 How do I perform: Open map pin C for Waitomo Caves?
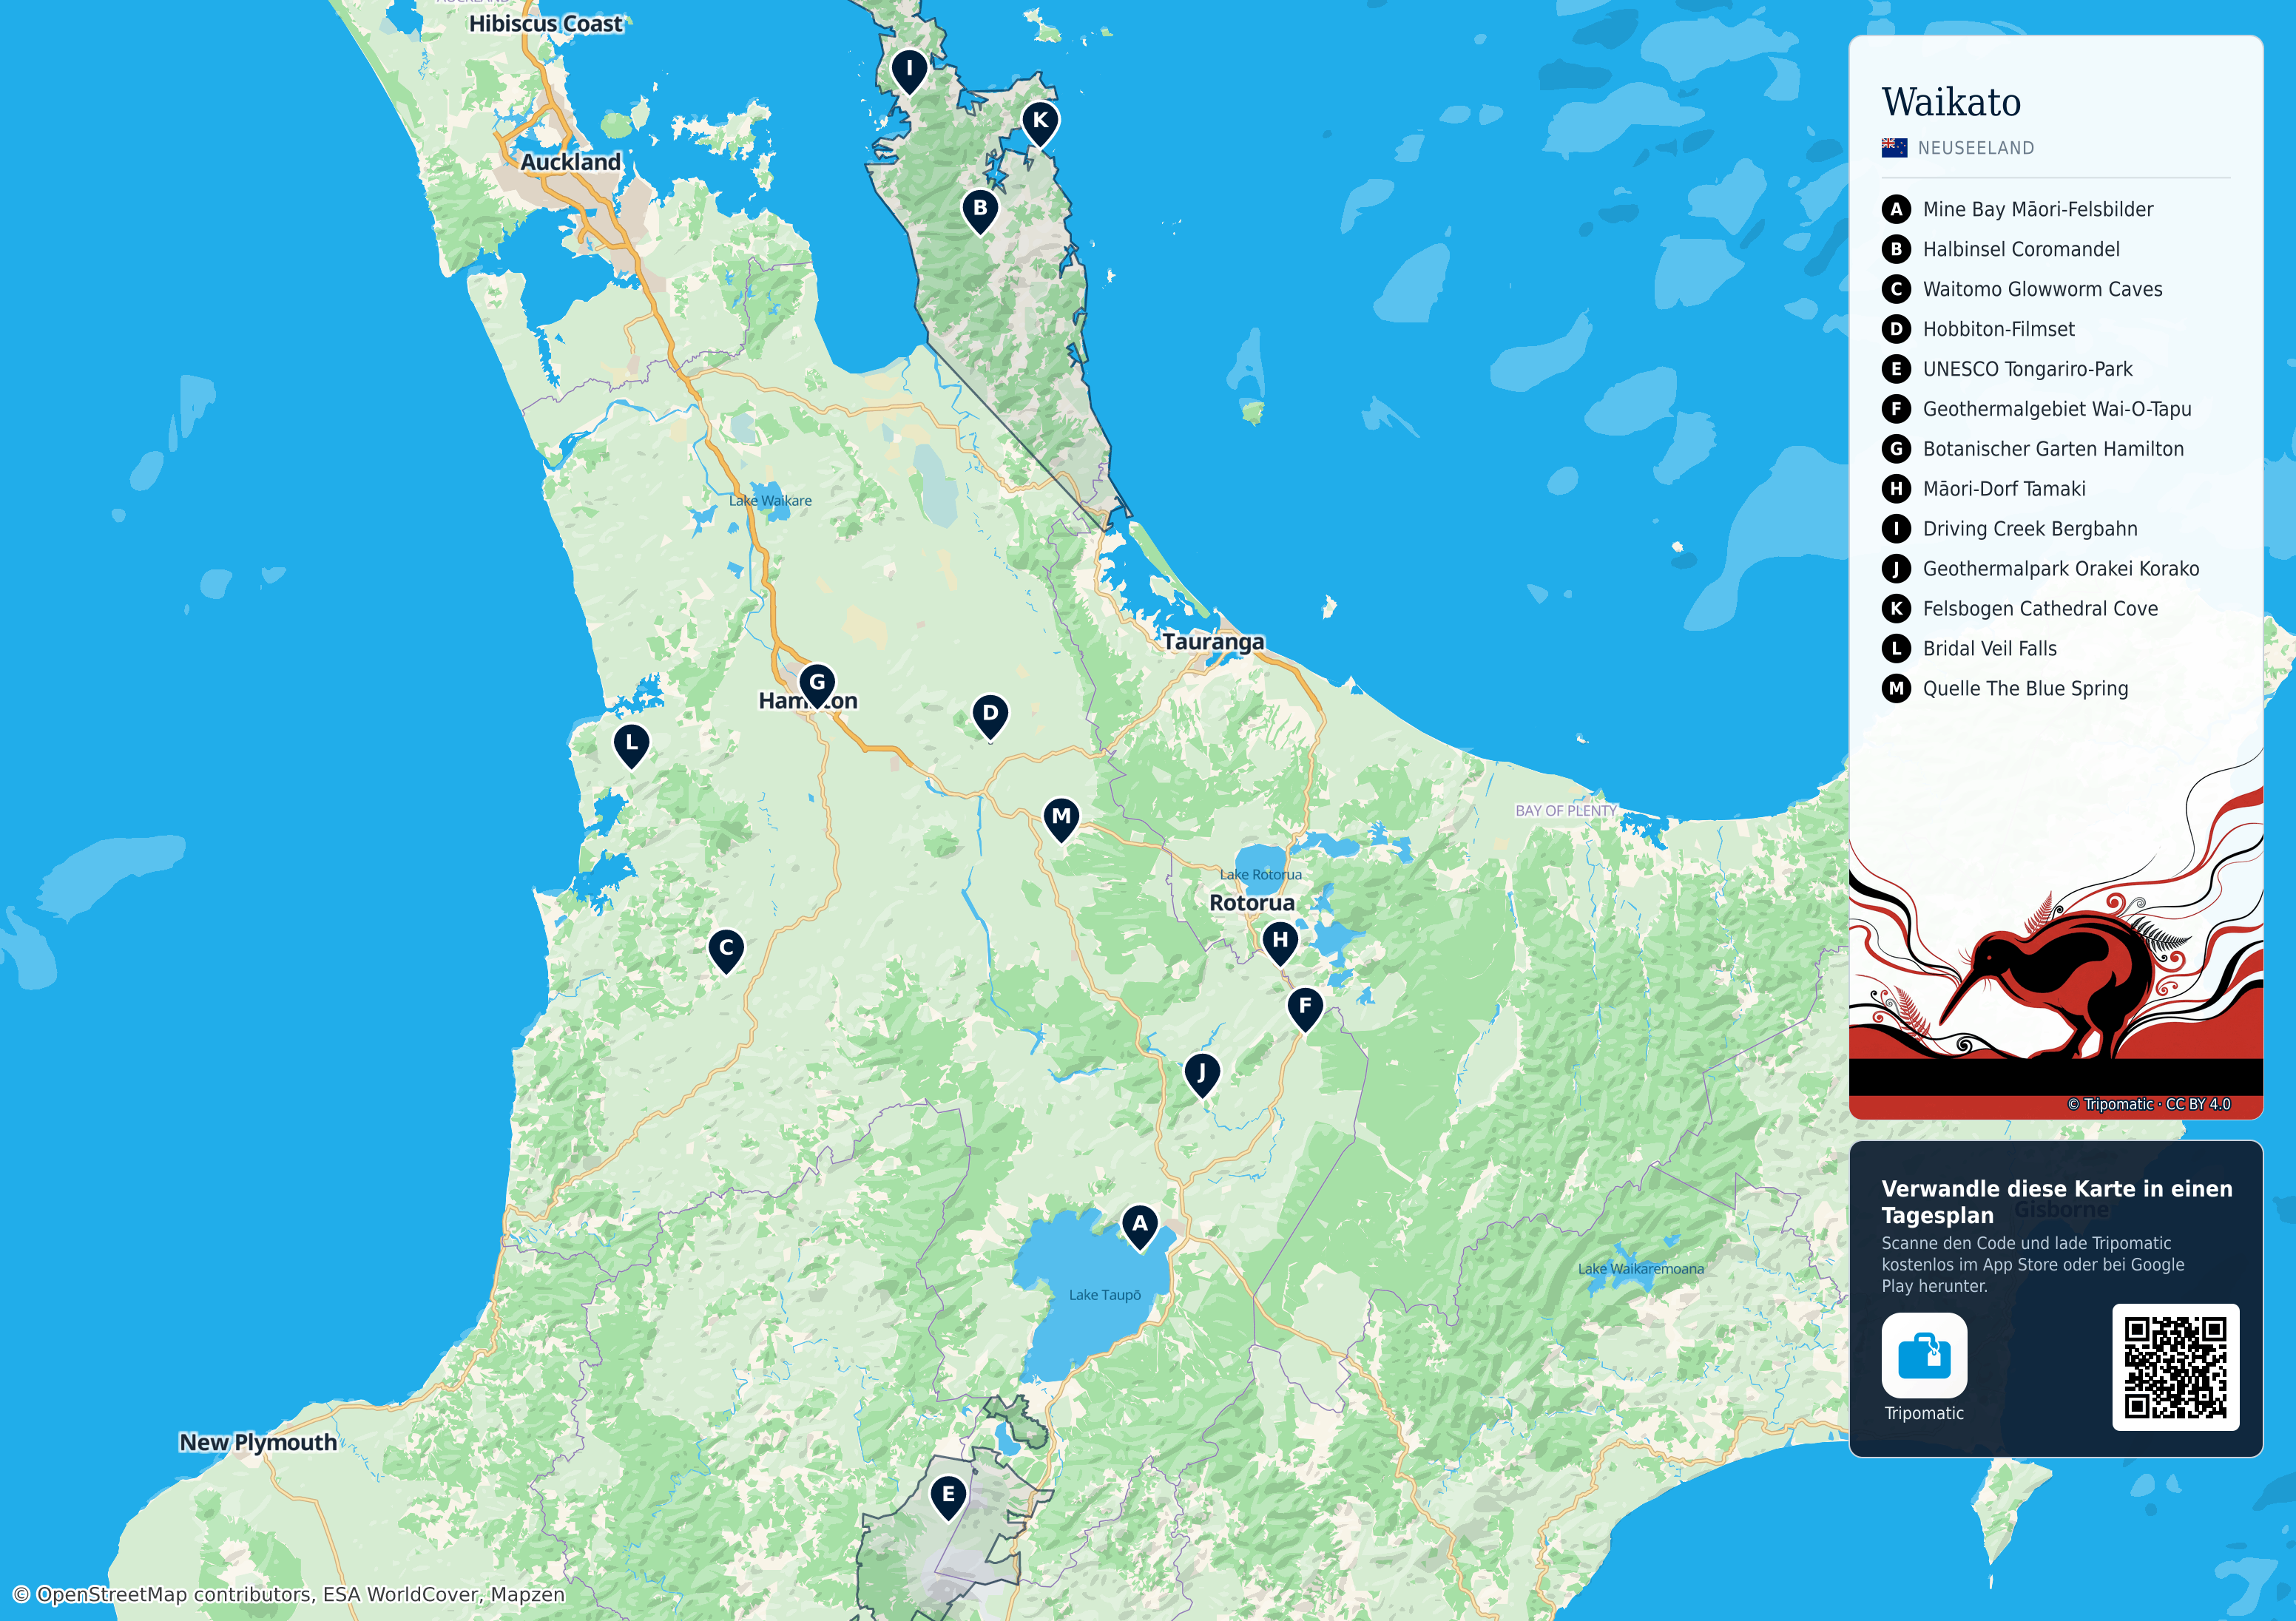(726, 950)
